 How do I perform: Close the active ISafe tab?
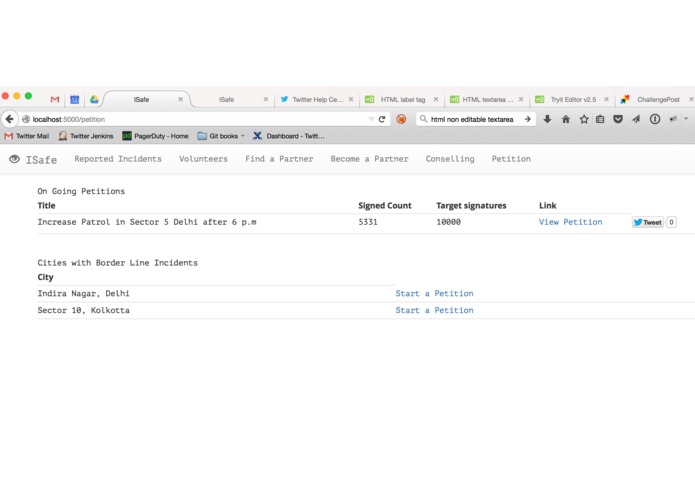[180, 99]
